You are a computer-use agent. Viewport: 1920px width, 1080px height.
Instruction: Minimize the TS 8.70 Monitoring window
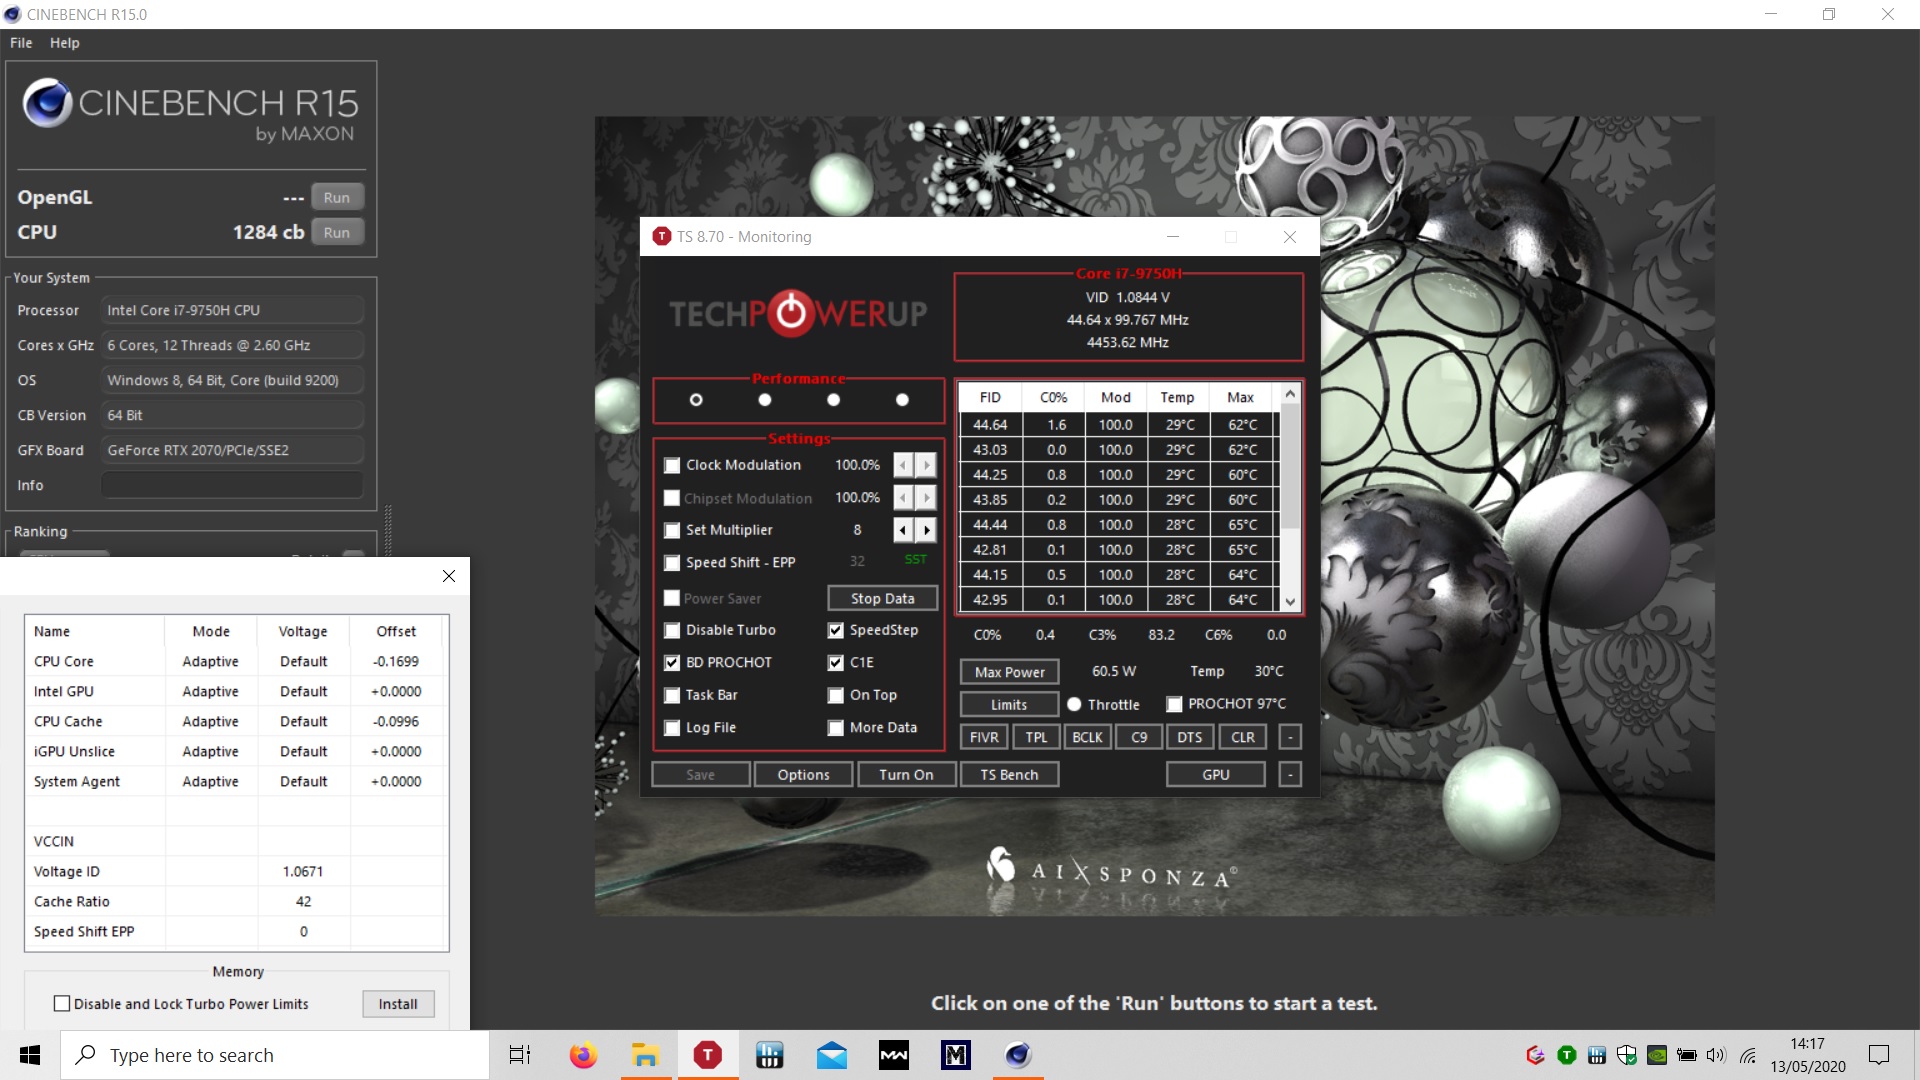pyautogui.click(x=1173, y=237)
